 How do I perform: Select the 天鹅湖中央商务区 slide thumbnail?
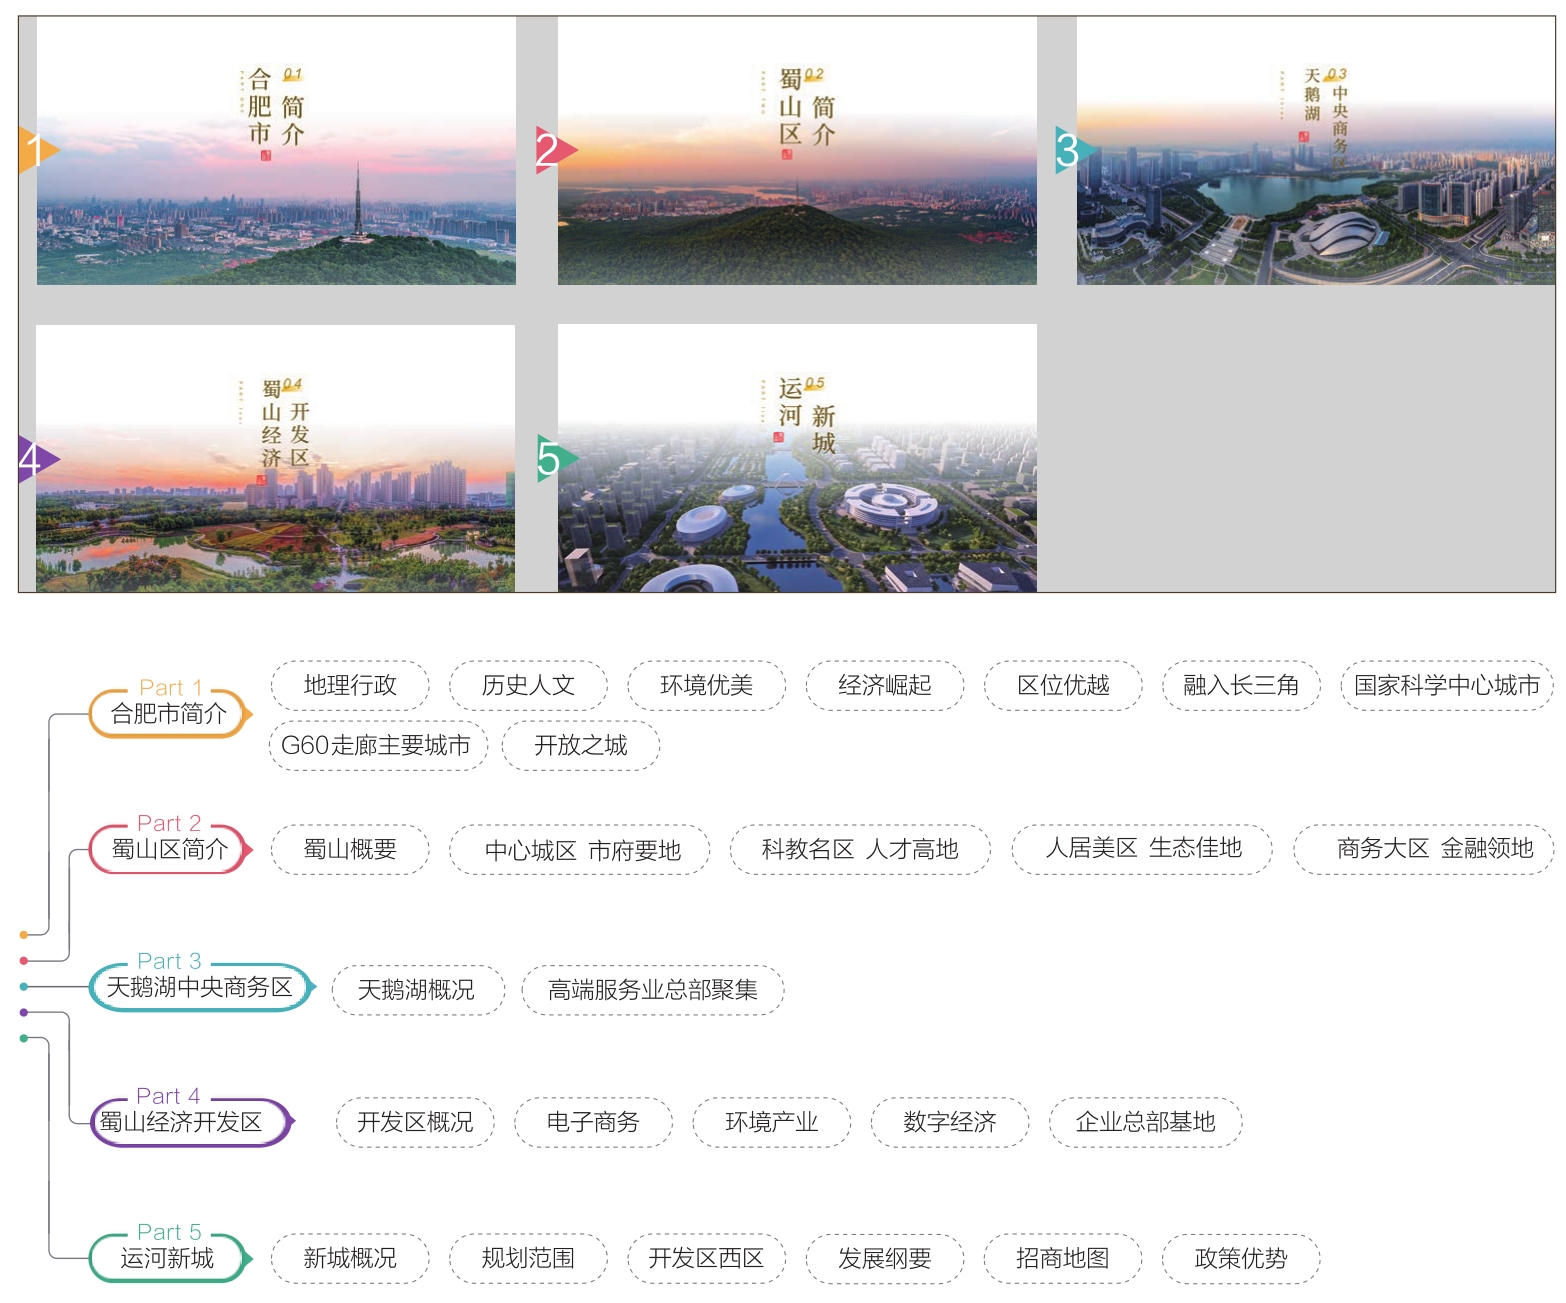point(1316,151)
